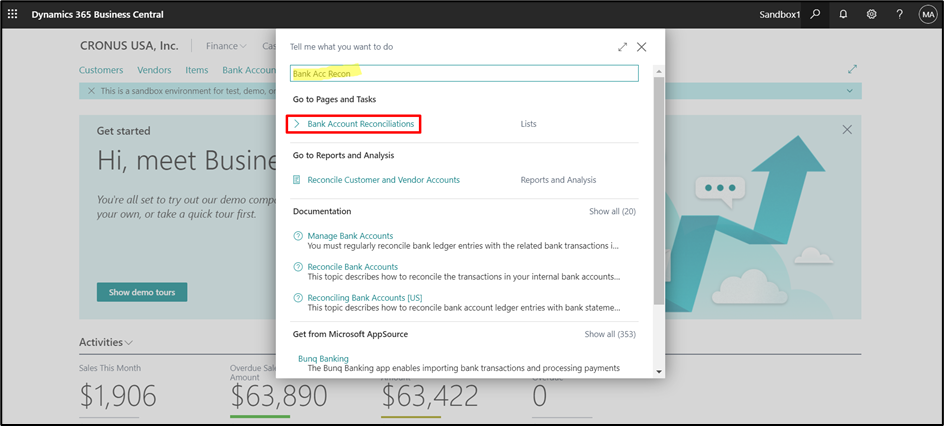Click the $63,422 amount tile
Screen dimensions: 944x426
coord(429,396)
